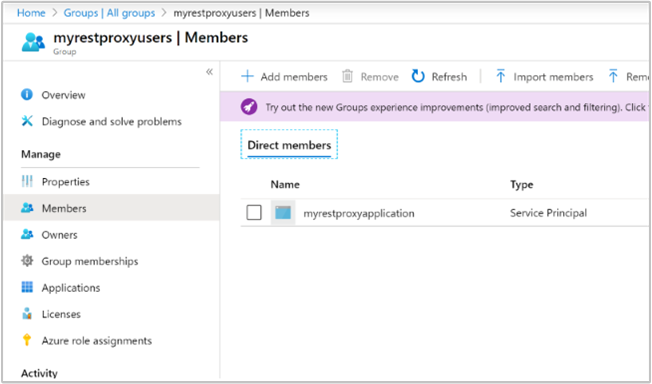Click the myrestproxyusers | Members breadcrumb text

[241, 13]
